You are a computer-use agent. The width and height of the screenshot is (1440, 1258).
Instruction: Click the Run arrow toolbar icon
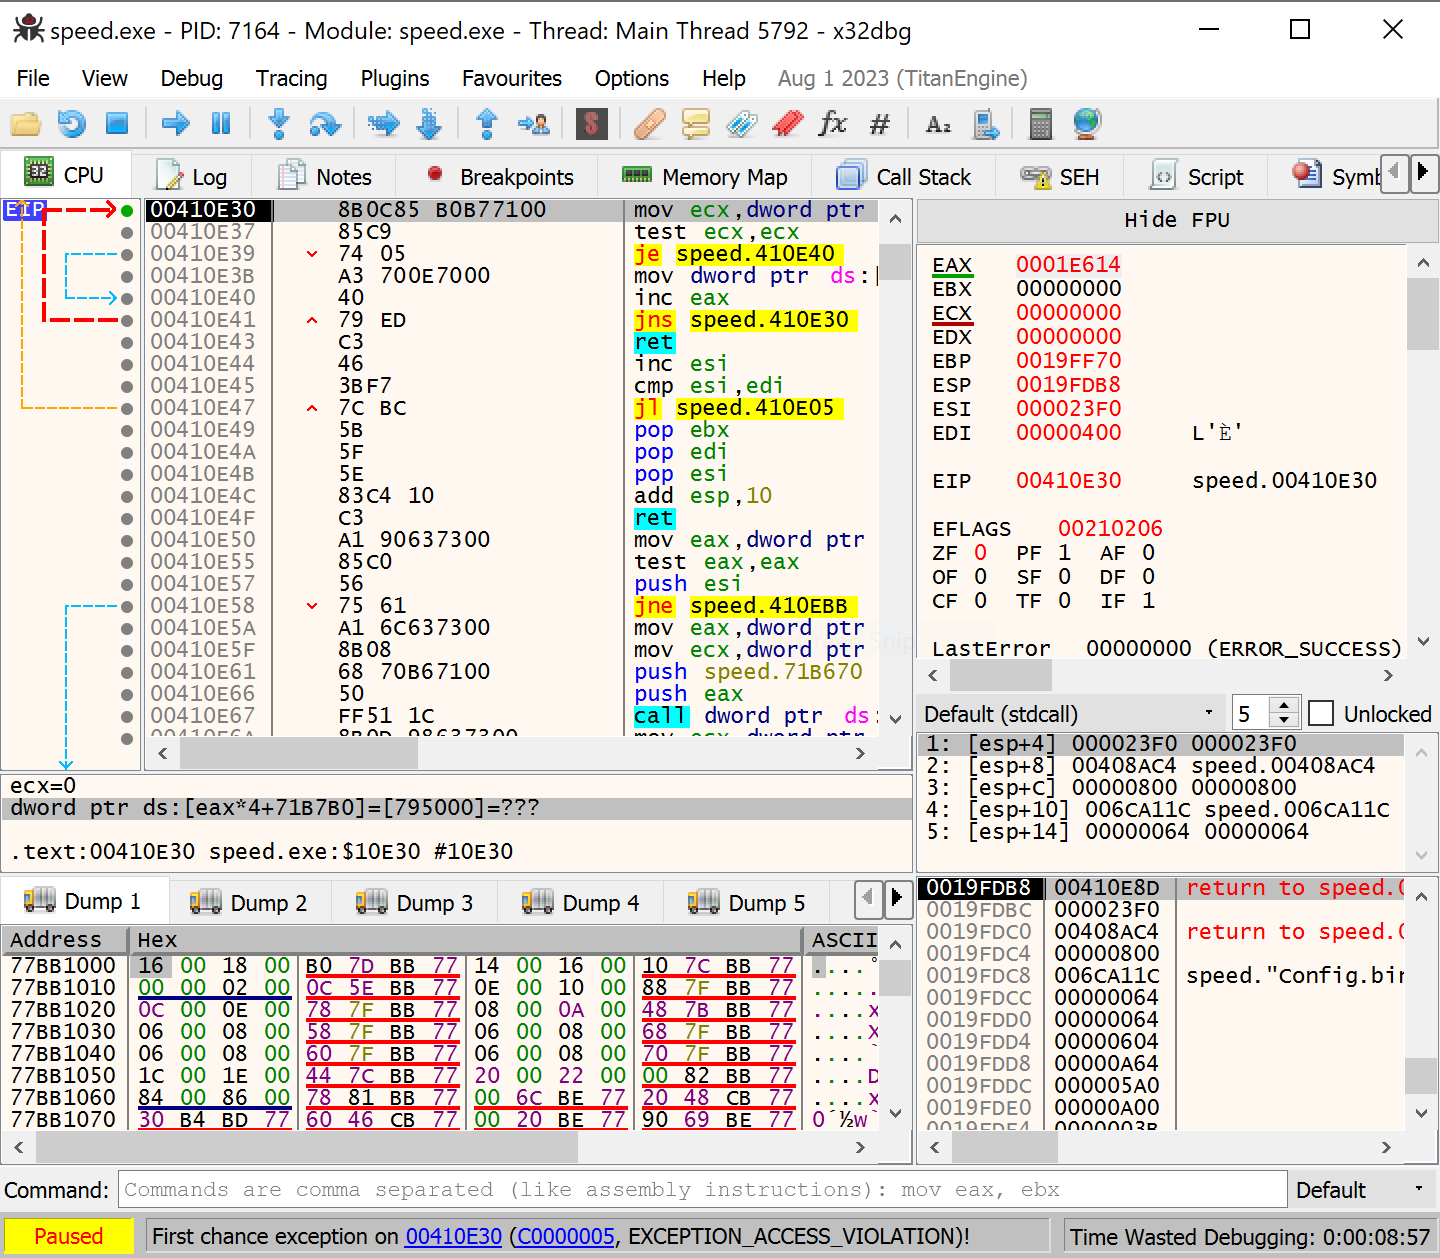(175, 124)
